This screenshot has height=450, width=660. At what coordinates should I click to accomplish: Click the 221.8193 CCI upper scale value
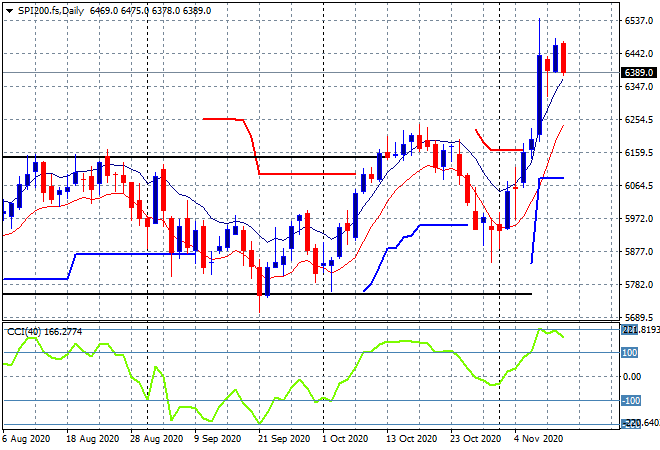pyautogui.click(x=641, y=330)
